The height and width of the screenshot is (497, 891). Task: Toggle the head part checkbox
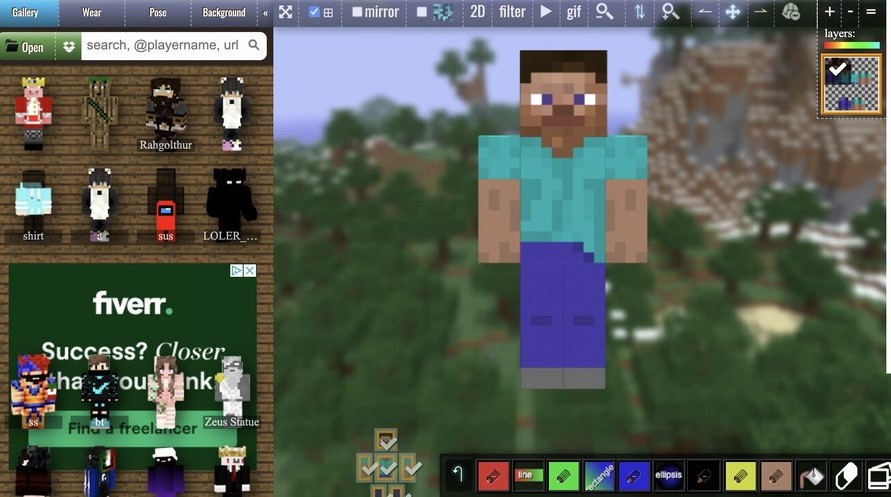[x=388, y=440]
